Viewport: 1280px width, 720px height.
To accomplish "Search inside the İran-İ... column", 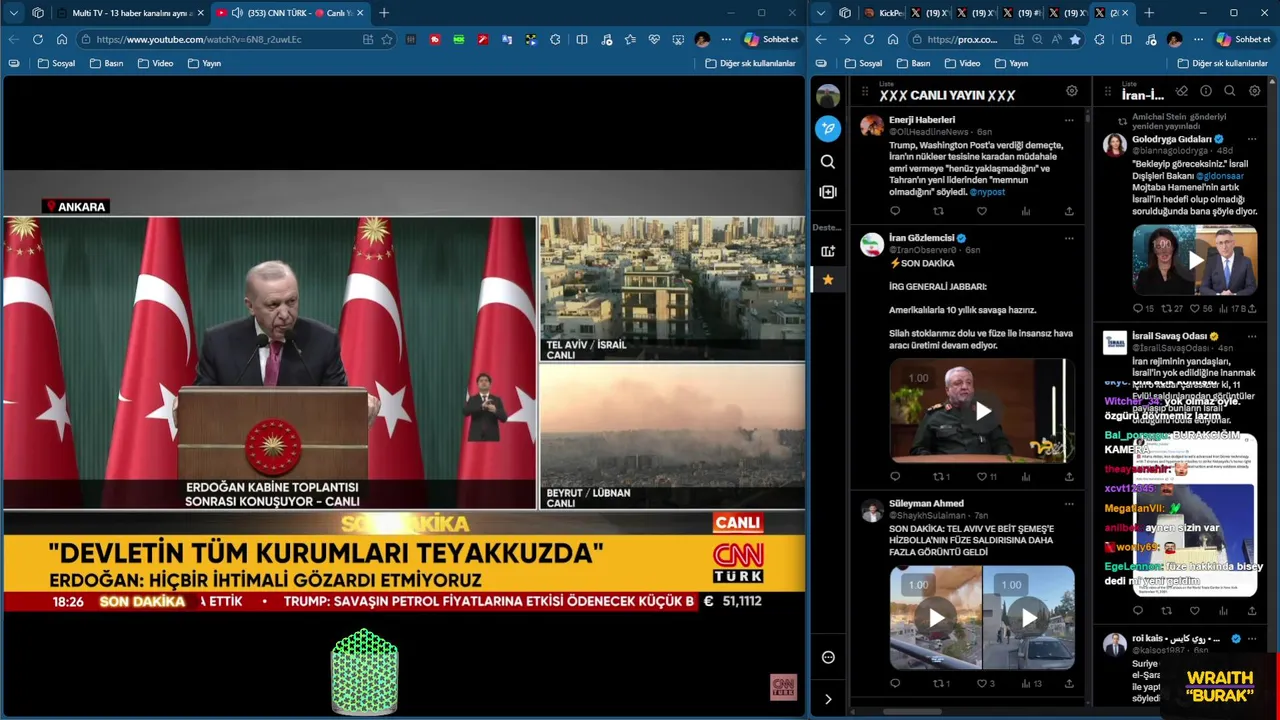I will click(x=1230, y=91).
